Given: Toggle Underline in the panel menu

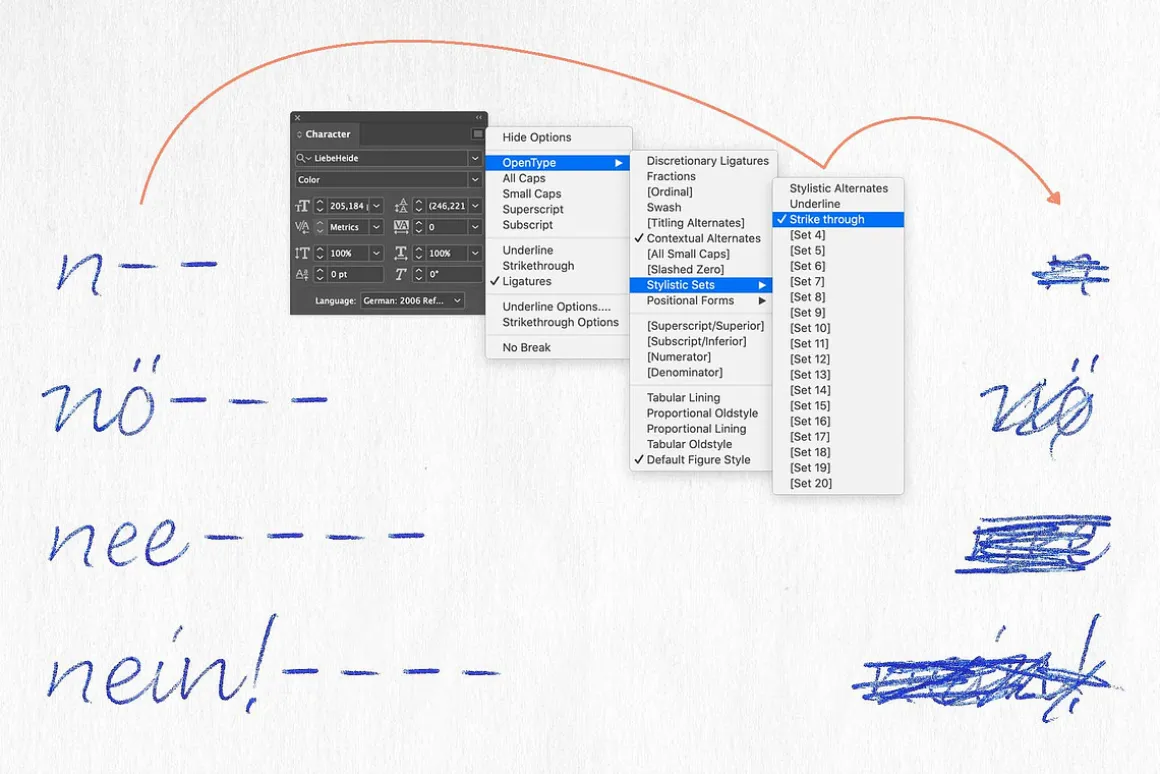Looking at the screenshot, I should click(x=559, y=250).
